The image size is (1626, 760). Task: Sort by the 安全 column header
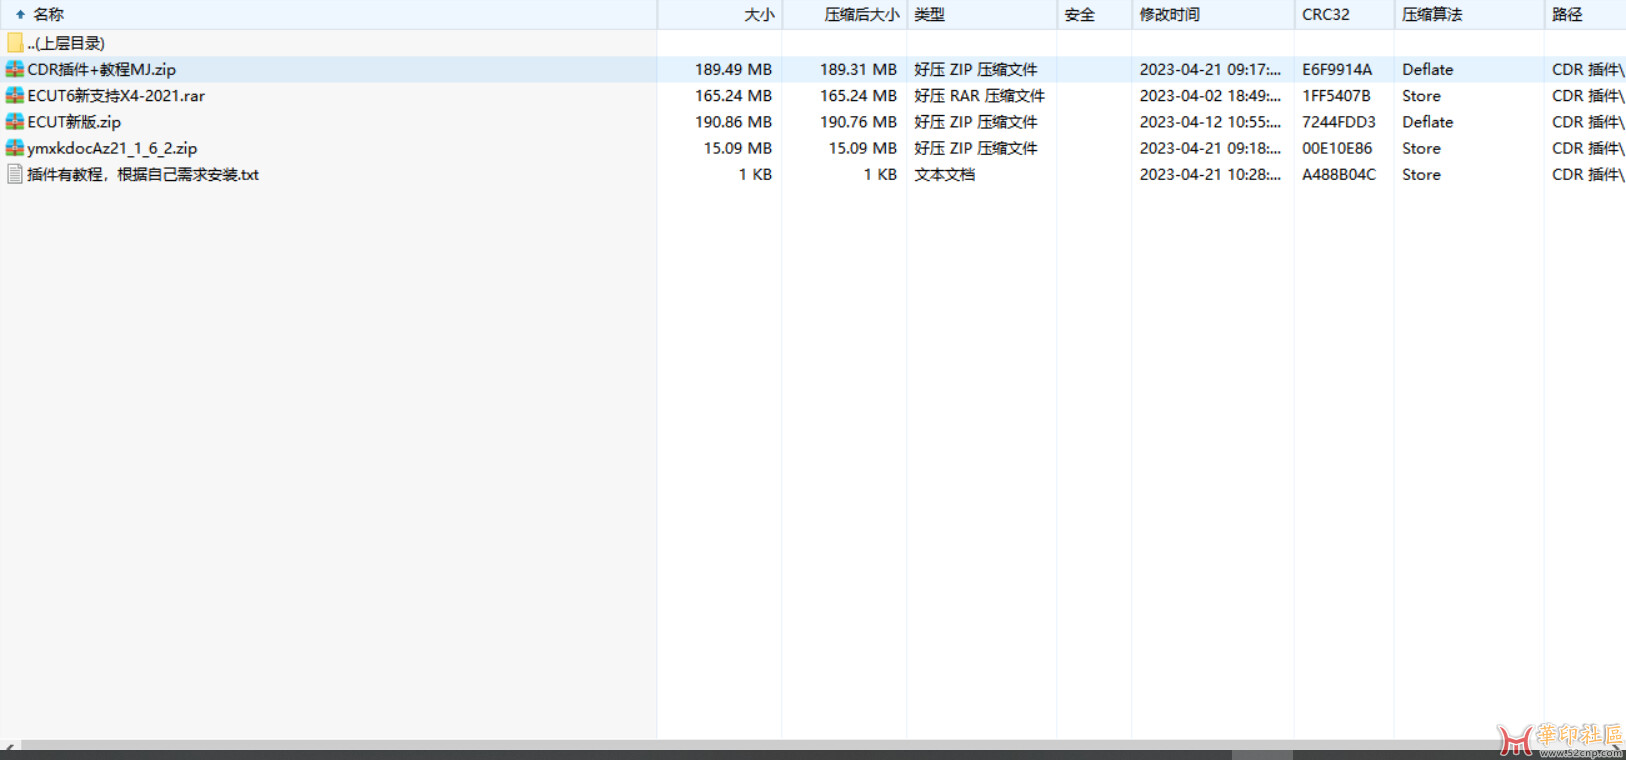(1094, 14)
